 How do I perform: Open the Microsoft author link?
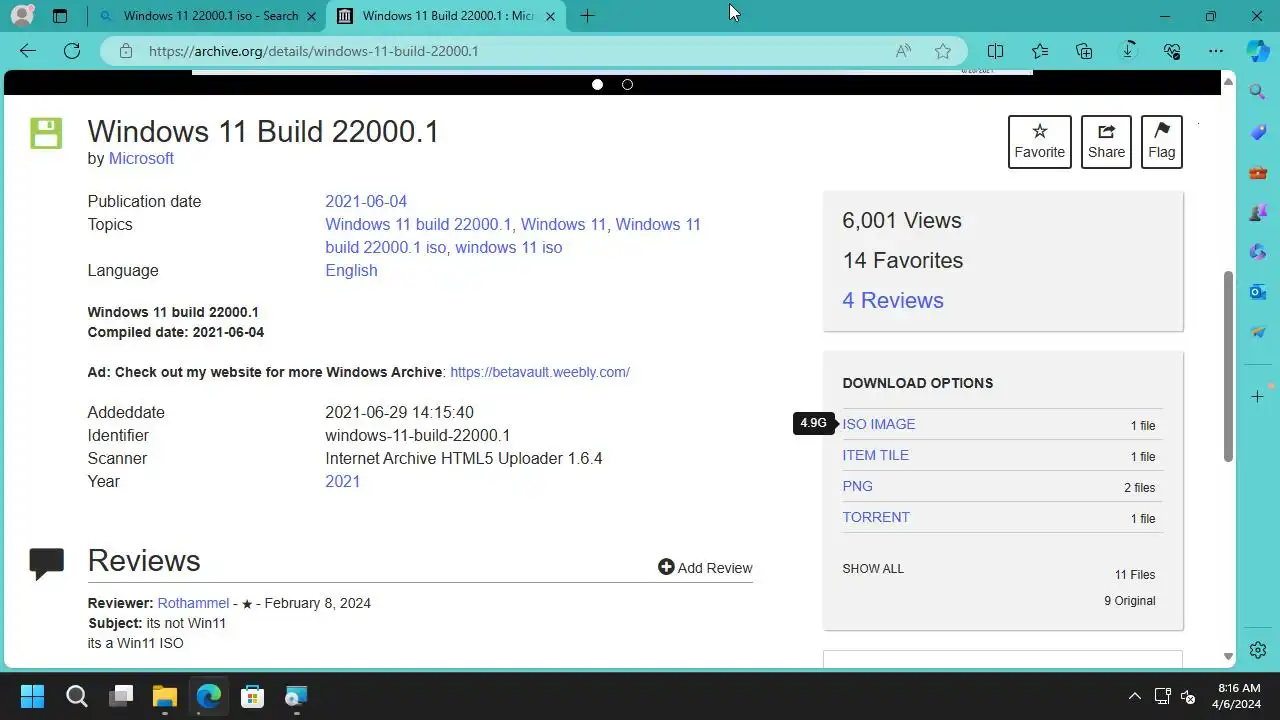click(x=141, y=158)
